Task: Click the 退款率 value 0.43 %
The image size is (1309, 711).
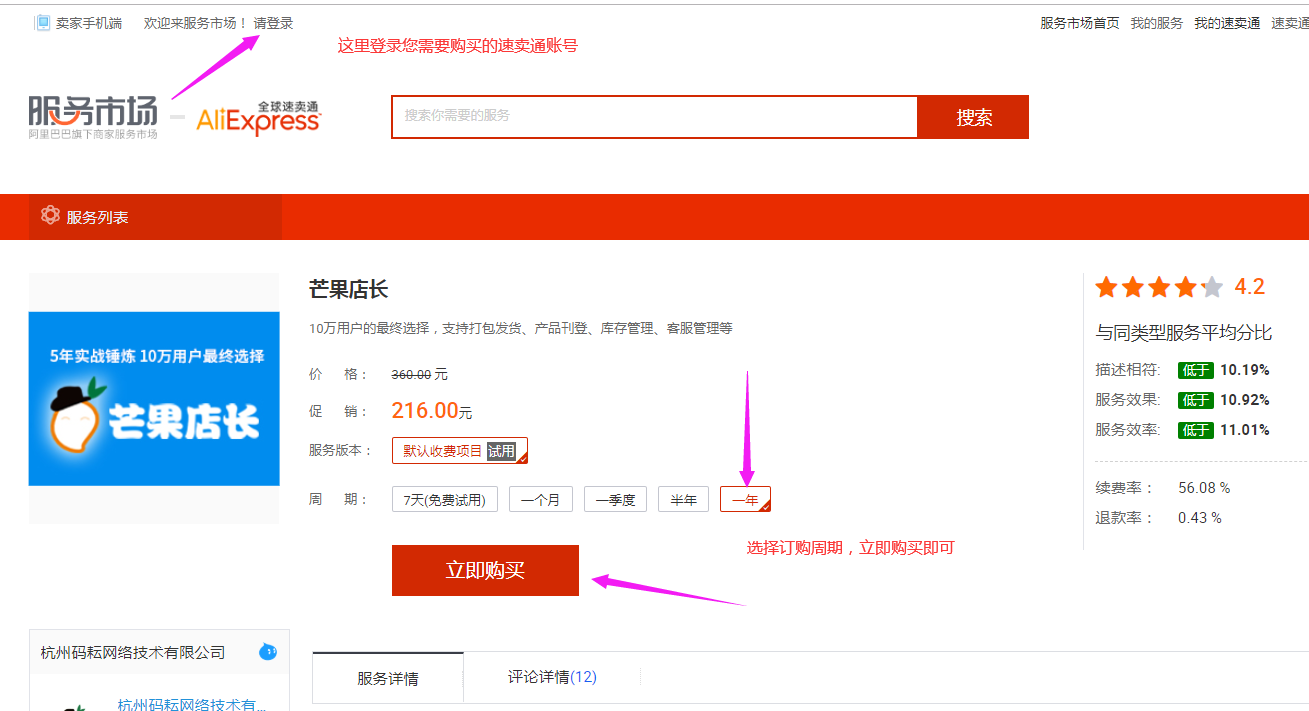Action: pos(1200,518)
